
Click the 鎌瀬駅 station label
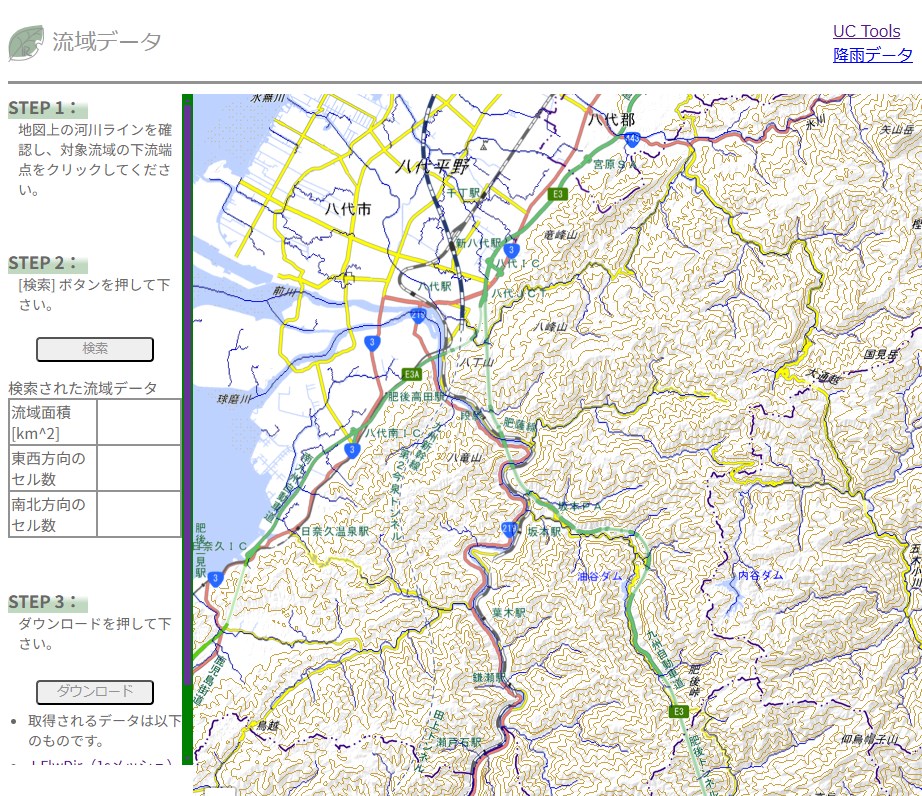coord(489,678)
